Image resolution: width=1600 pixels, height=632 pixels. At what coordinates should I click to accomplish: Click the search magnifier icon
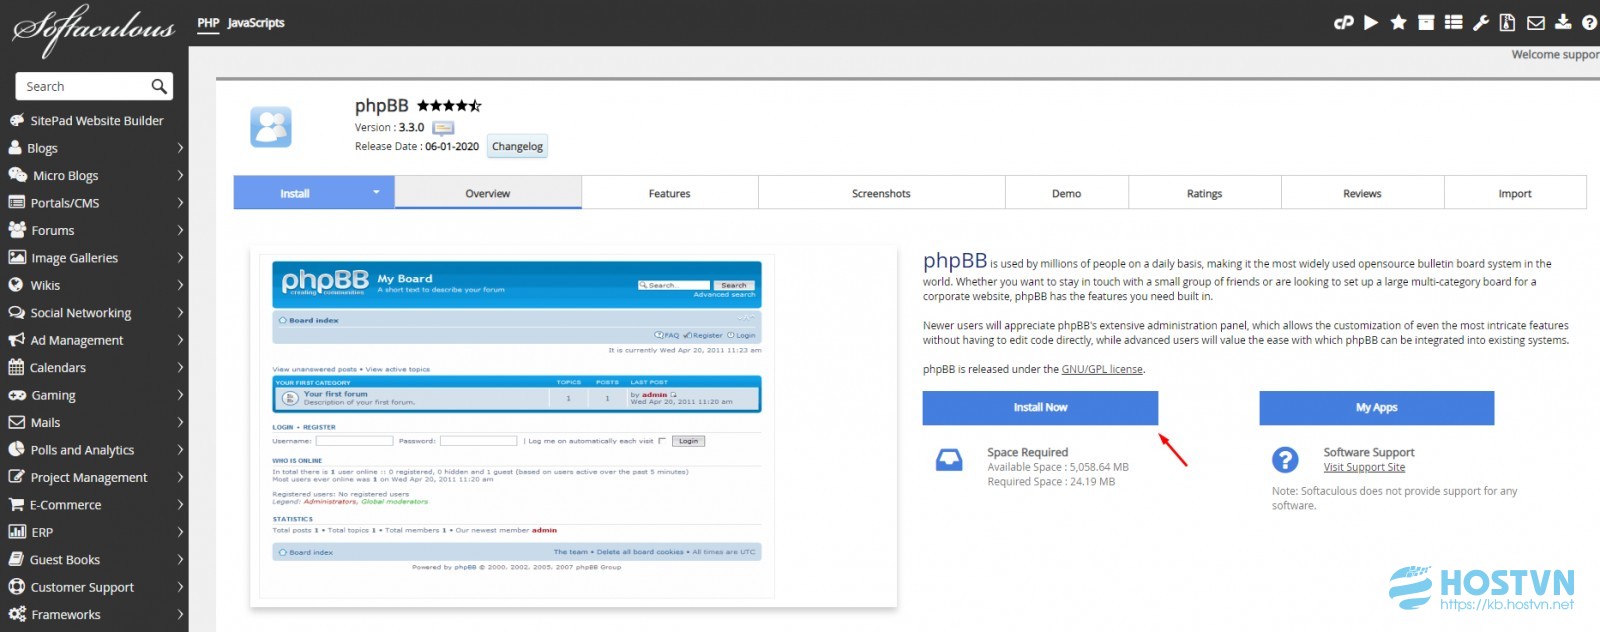click(x=159, y=87)
